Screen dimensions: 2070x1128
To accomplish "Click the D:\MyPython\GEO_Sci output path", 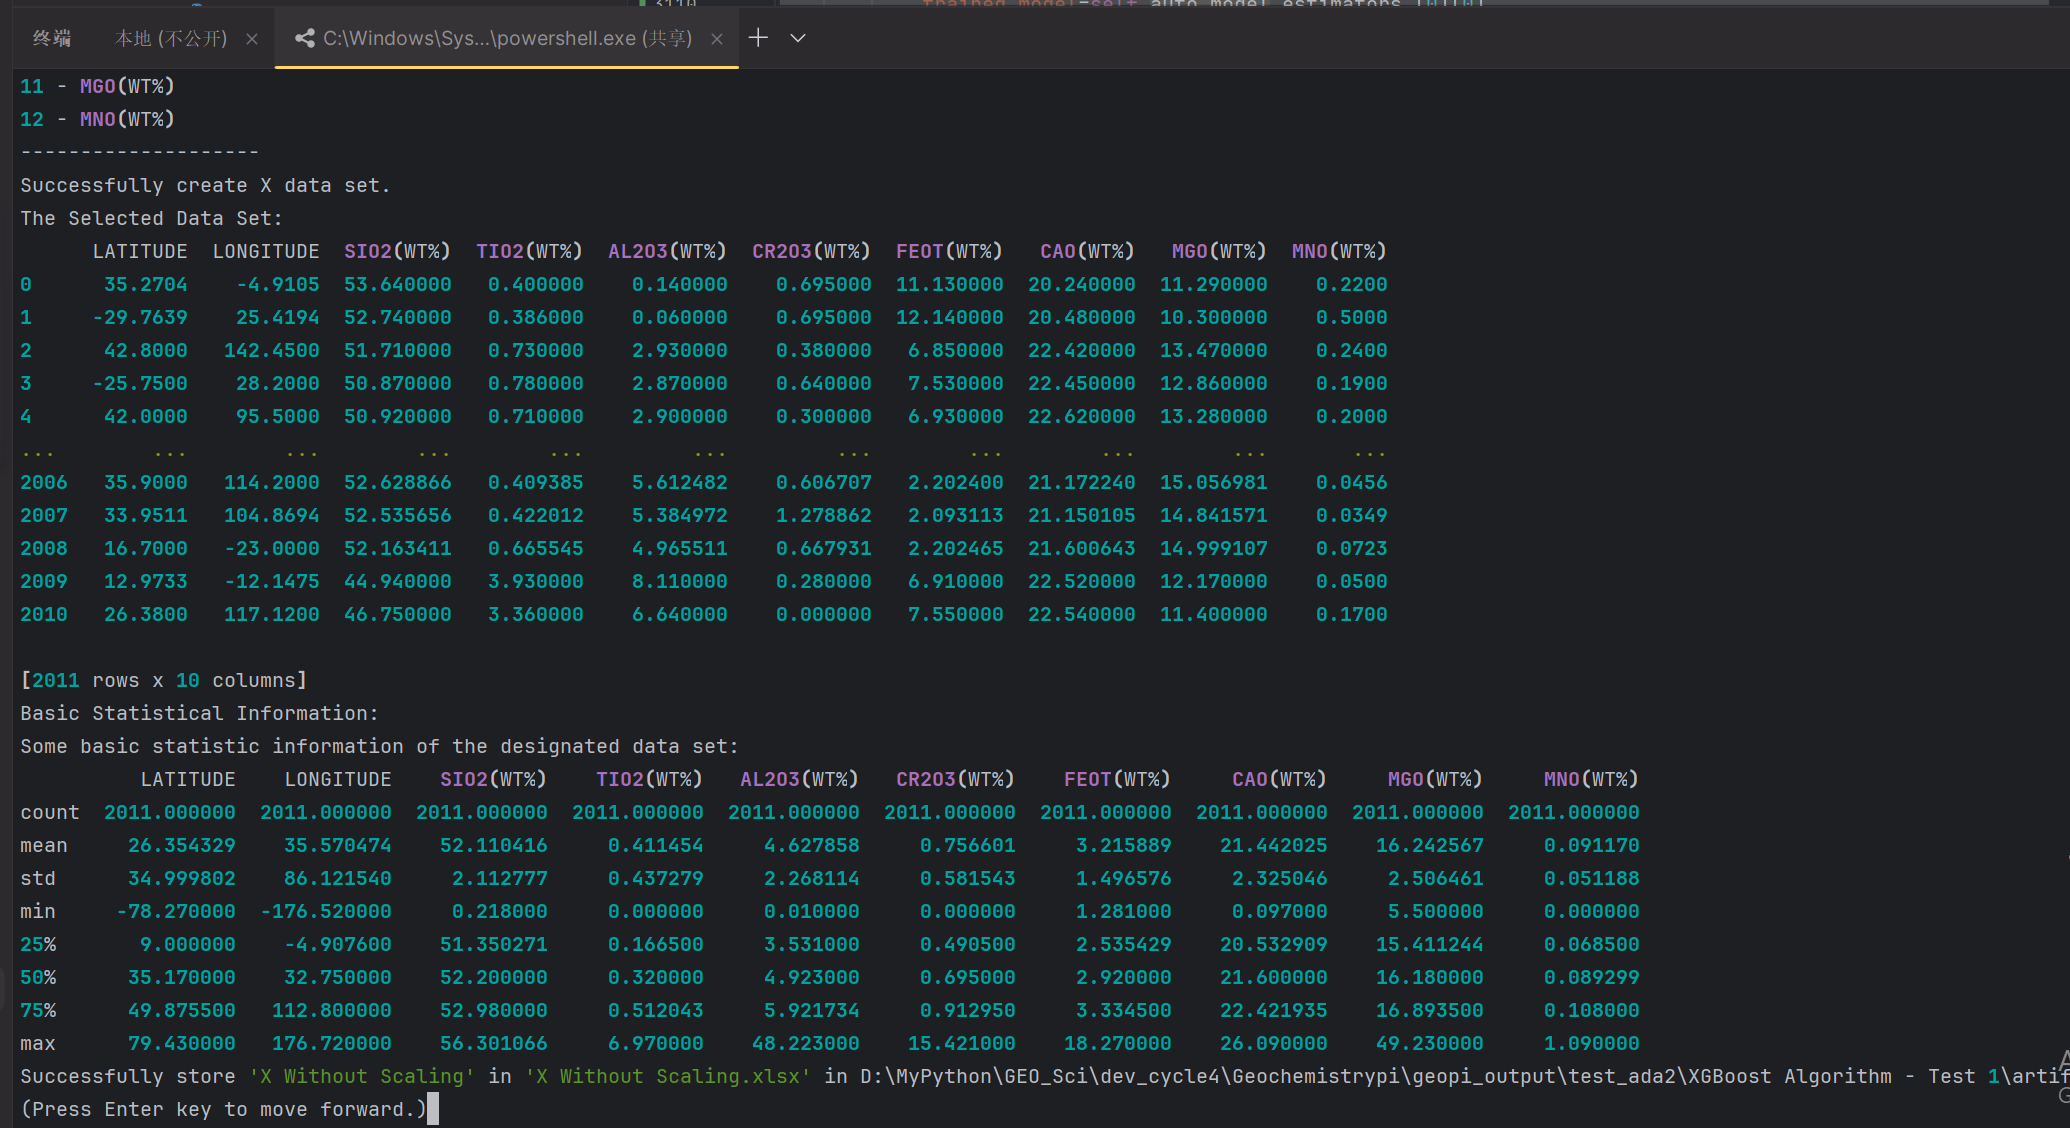I will 1464,1076.
